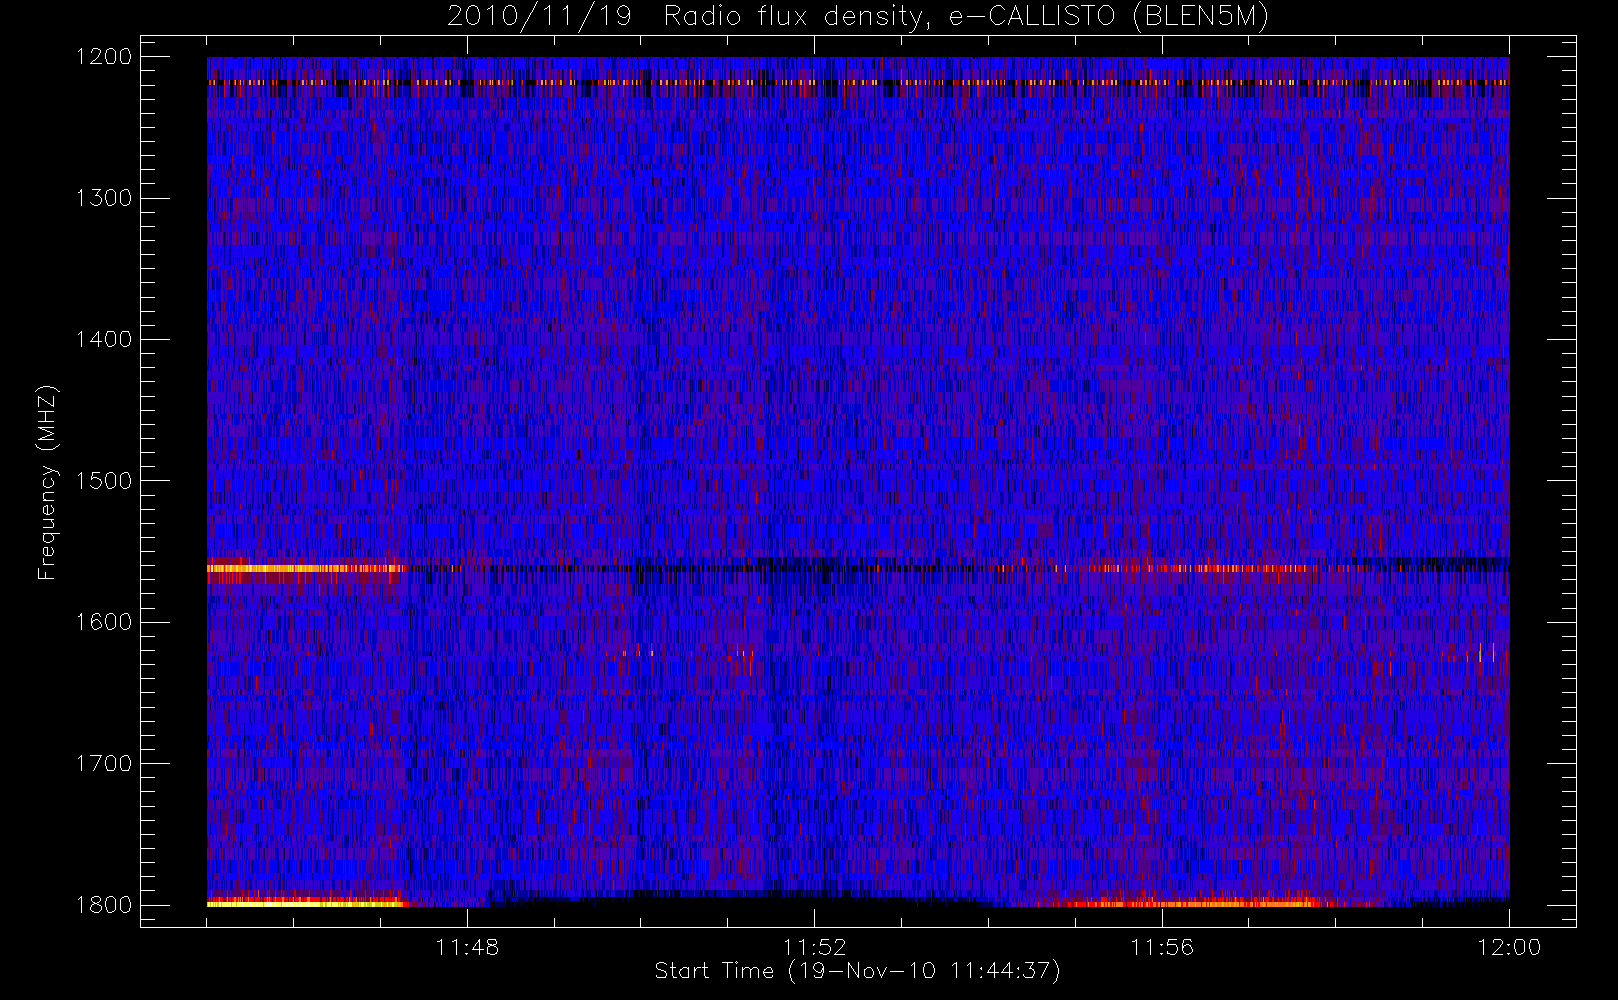Click the 1800 frequency tick label
Image resolution: width=1618 pixels, height=1000 pixels.
click(104, 905)
